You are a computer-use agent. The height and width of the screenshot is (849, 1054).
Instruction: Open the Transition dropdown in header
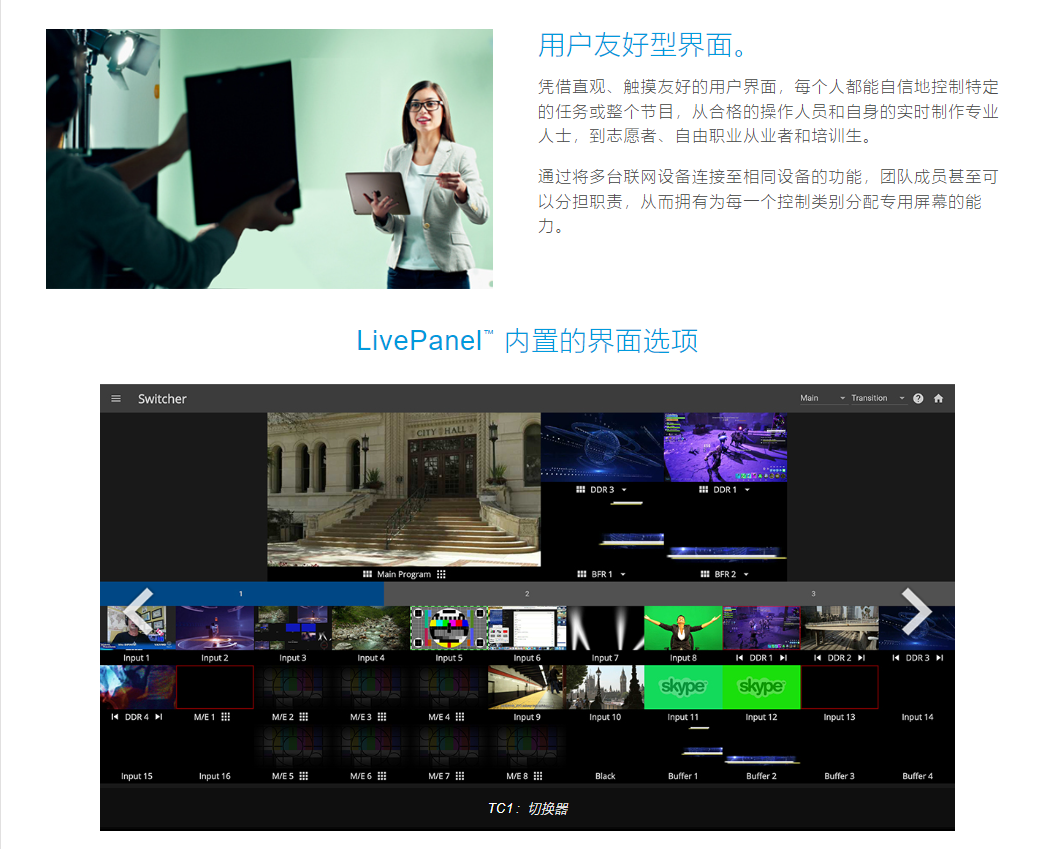point(878,398)
